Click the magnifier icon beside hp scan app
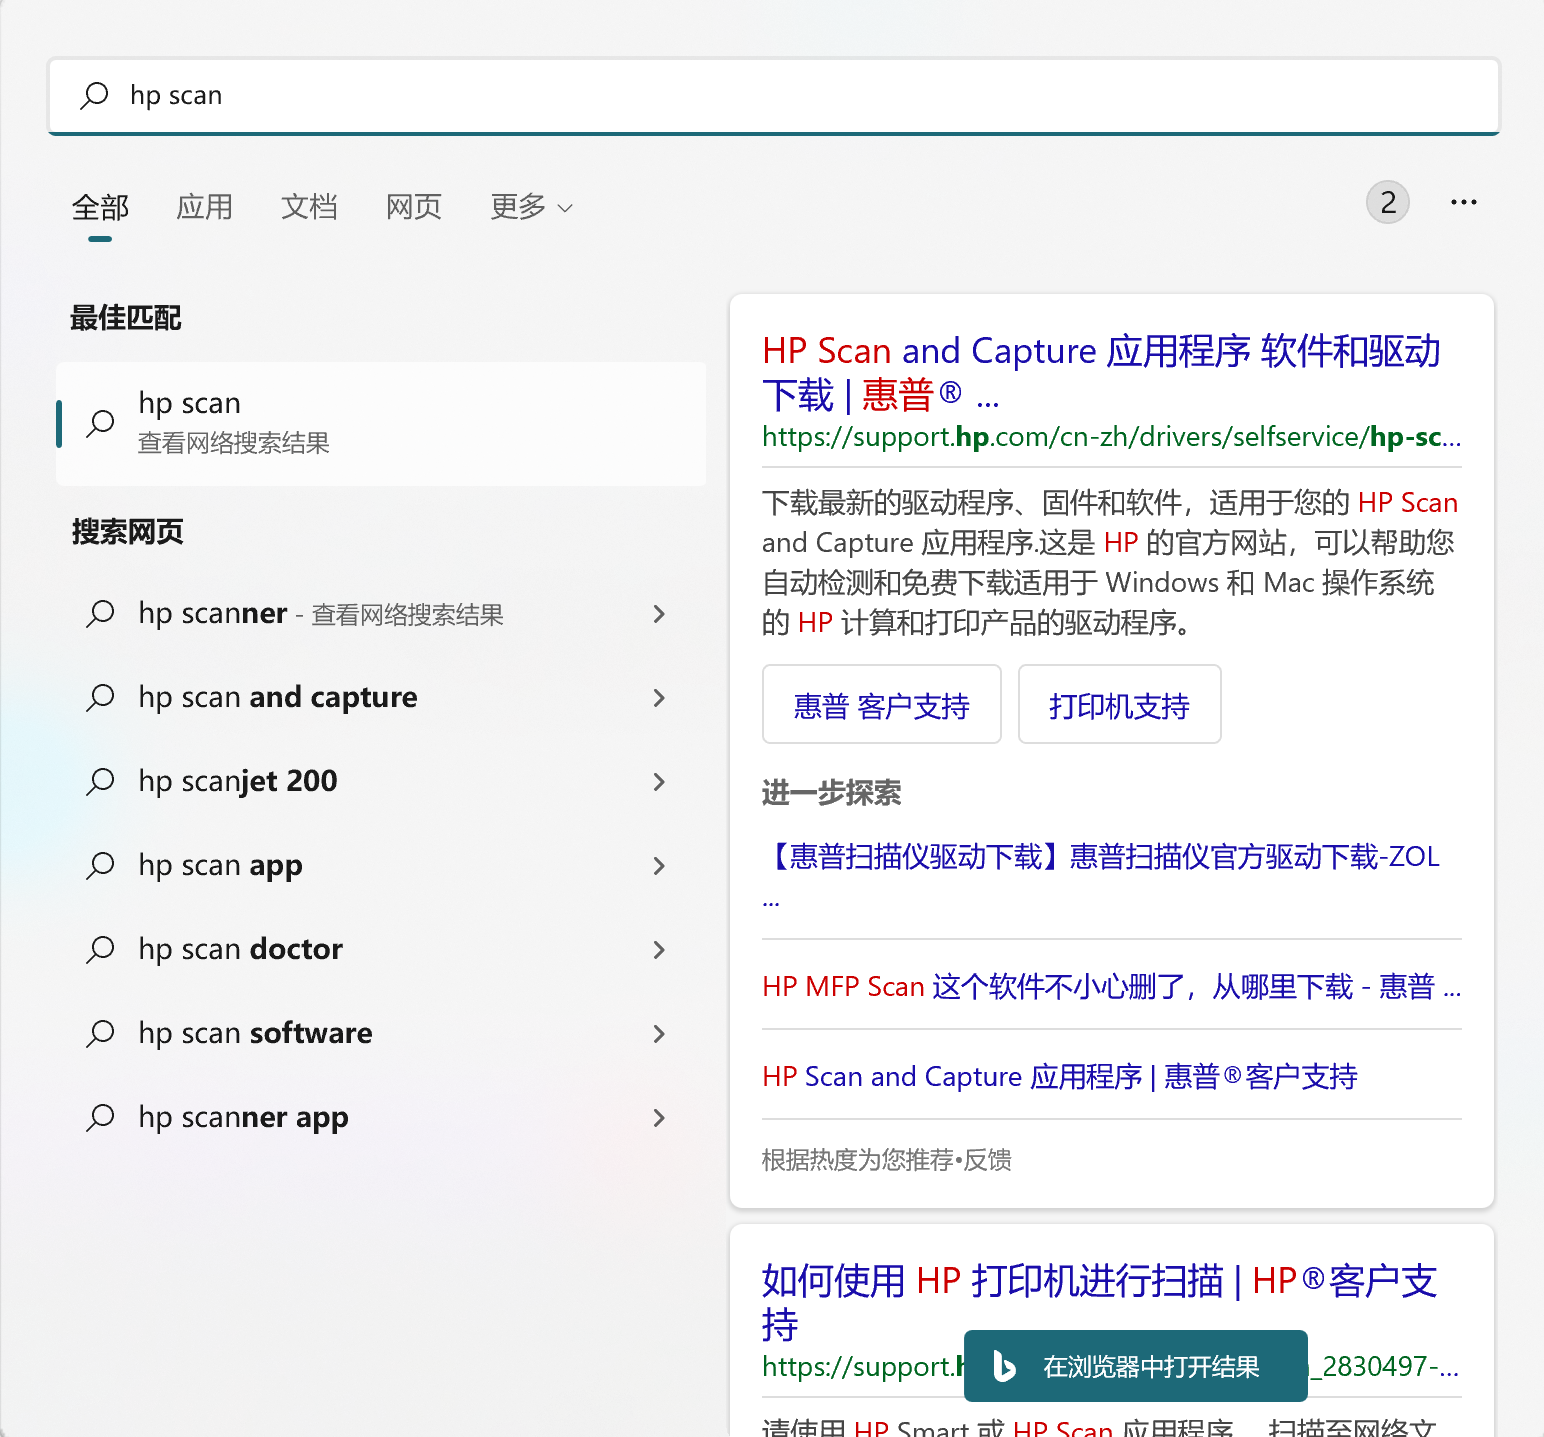Screen dimensions: 1544x1437 (x=100, y=865)
